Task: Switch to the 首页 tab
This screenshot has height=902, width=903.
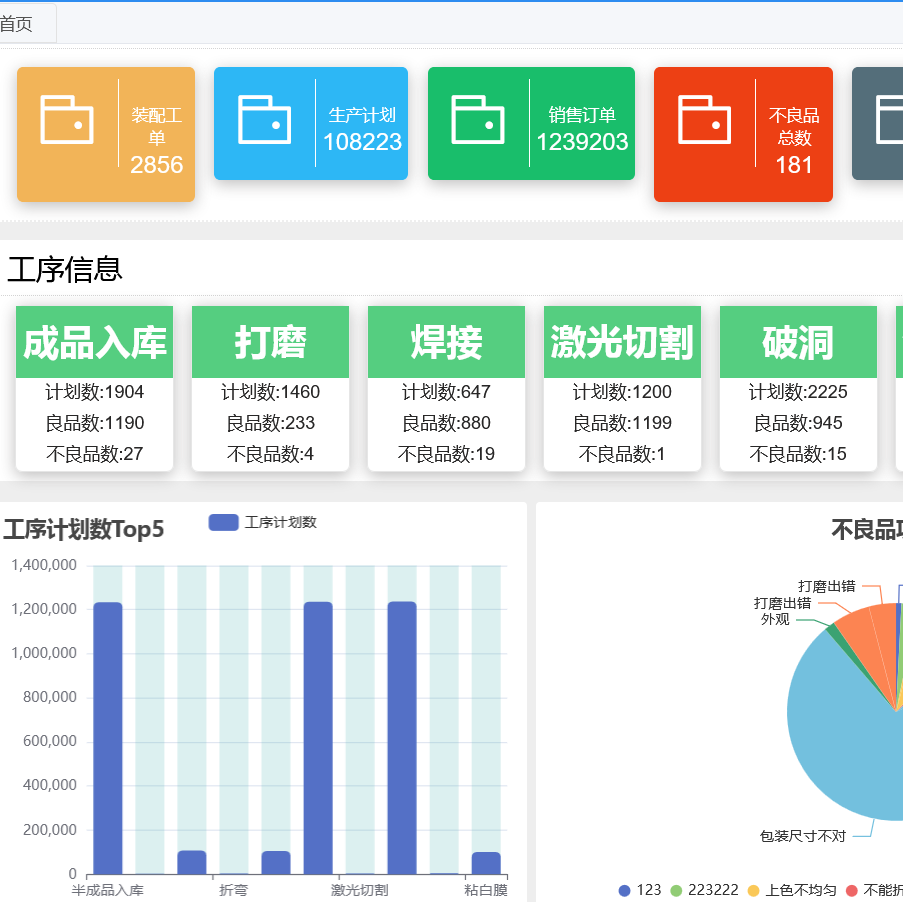Action: [x=16, y=22]
